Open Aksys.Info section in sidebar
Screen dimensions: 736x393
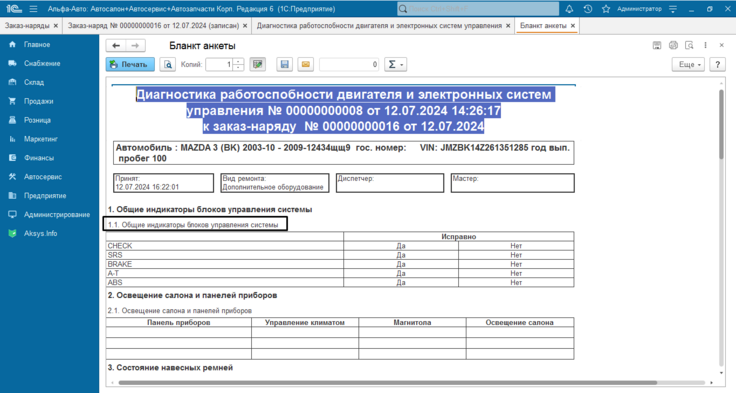point(40,233)
